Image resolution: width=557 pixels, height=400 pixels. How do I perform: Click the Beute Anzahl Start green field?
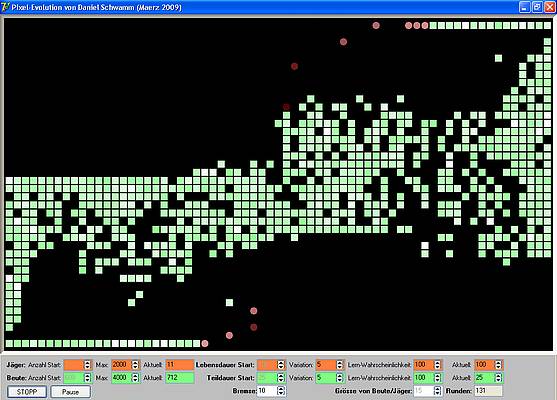(74, 378)
